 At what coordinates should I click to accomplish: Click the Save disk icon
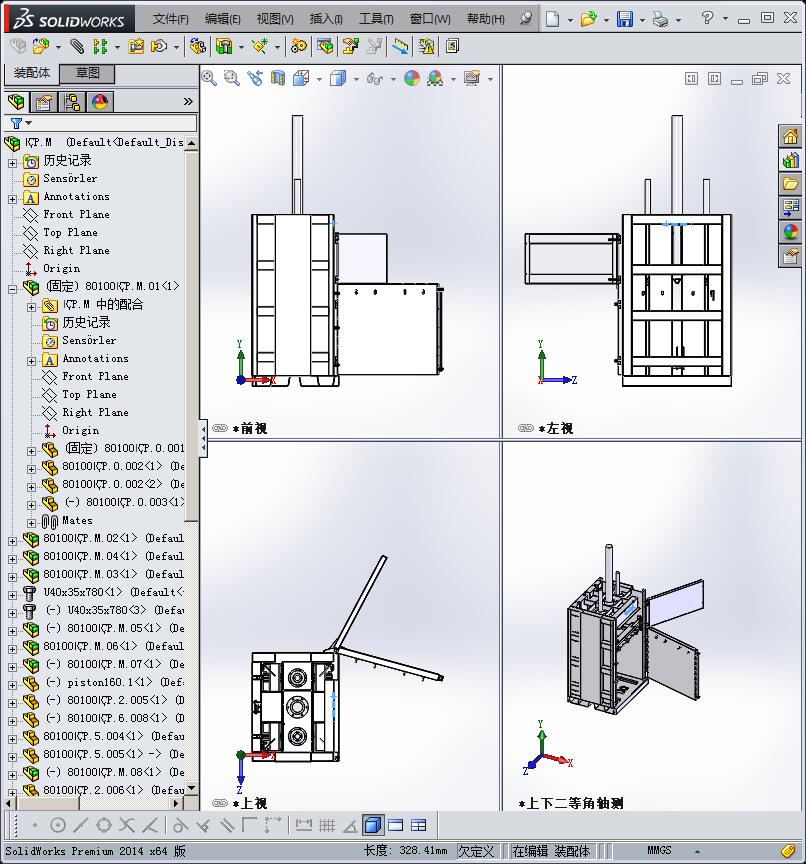tap(625, 19)
